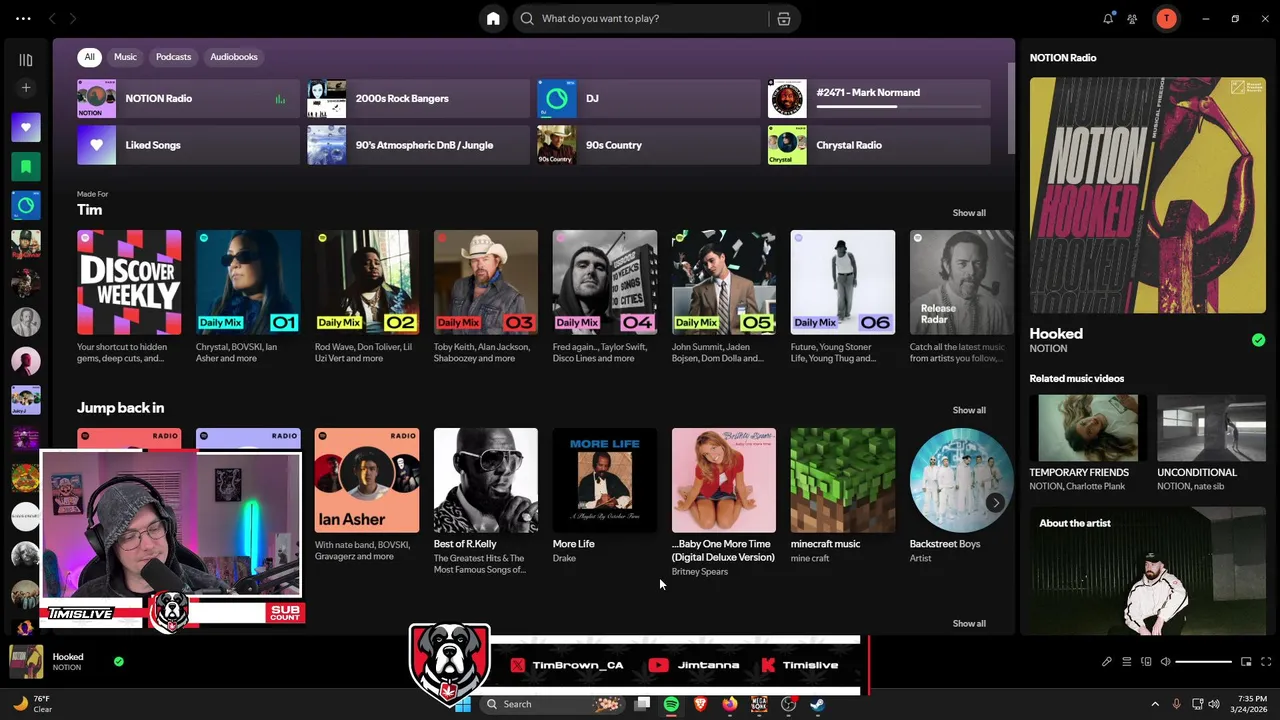
Task: Open the DJ shortcut tile
Action: pyautogui.click(x=649, y=99)
